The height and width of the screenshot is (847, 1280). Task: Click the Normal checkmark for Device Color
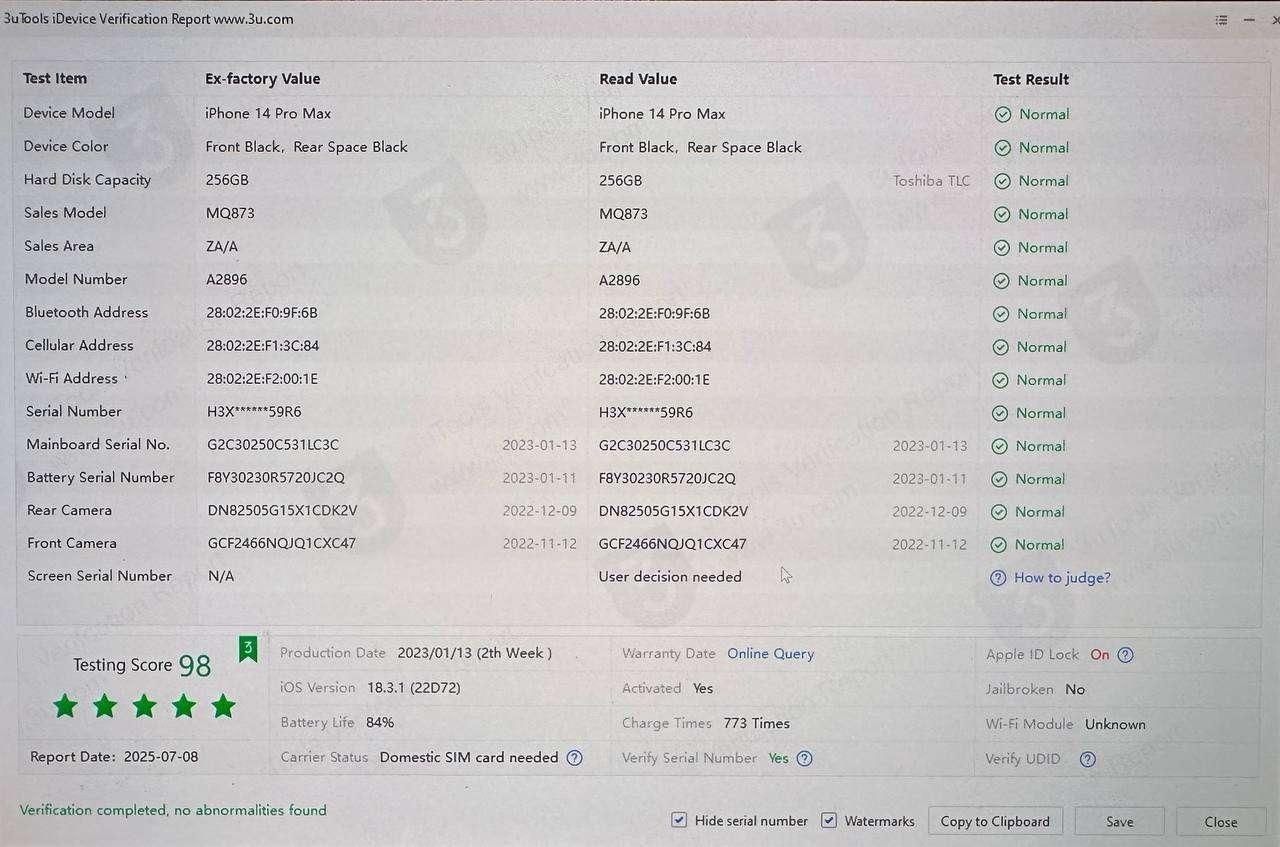tap(1003, 148)
